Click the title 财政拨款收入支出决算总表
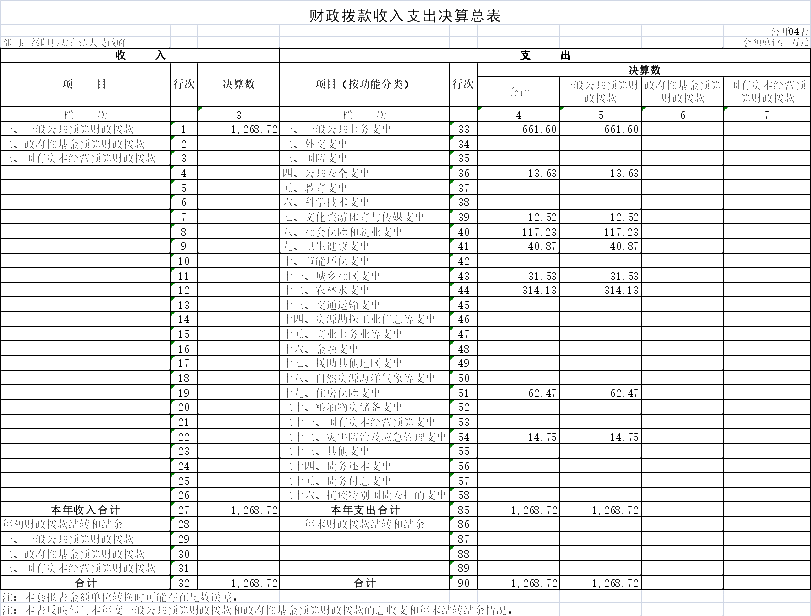Screen dimensions: 811x616 [405, 16]
